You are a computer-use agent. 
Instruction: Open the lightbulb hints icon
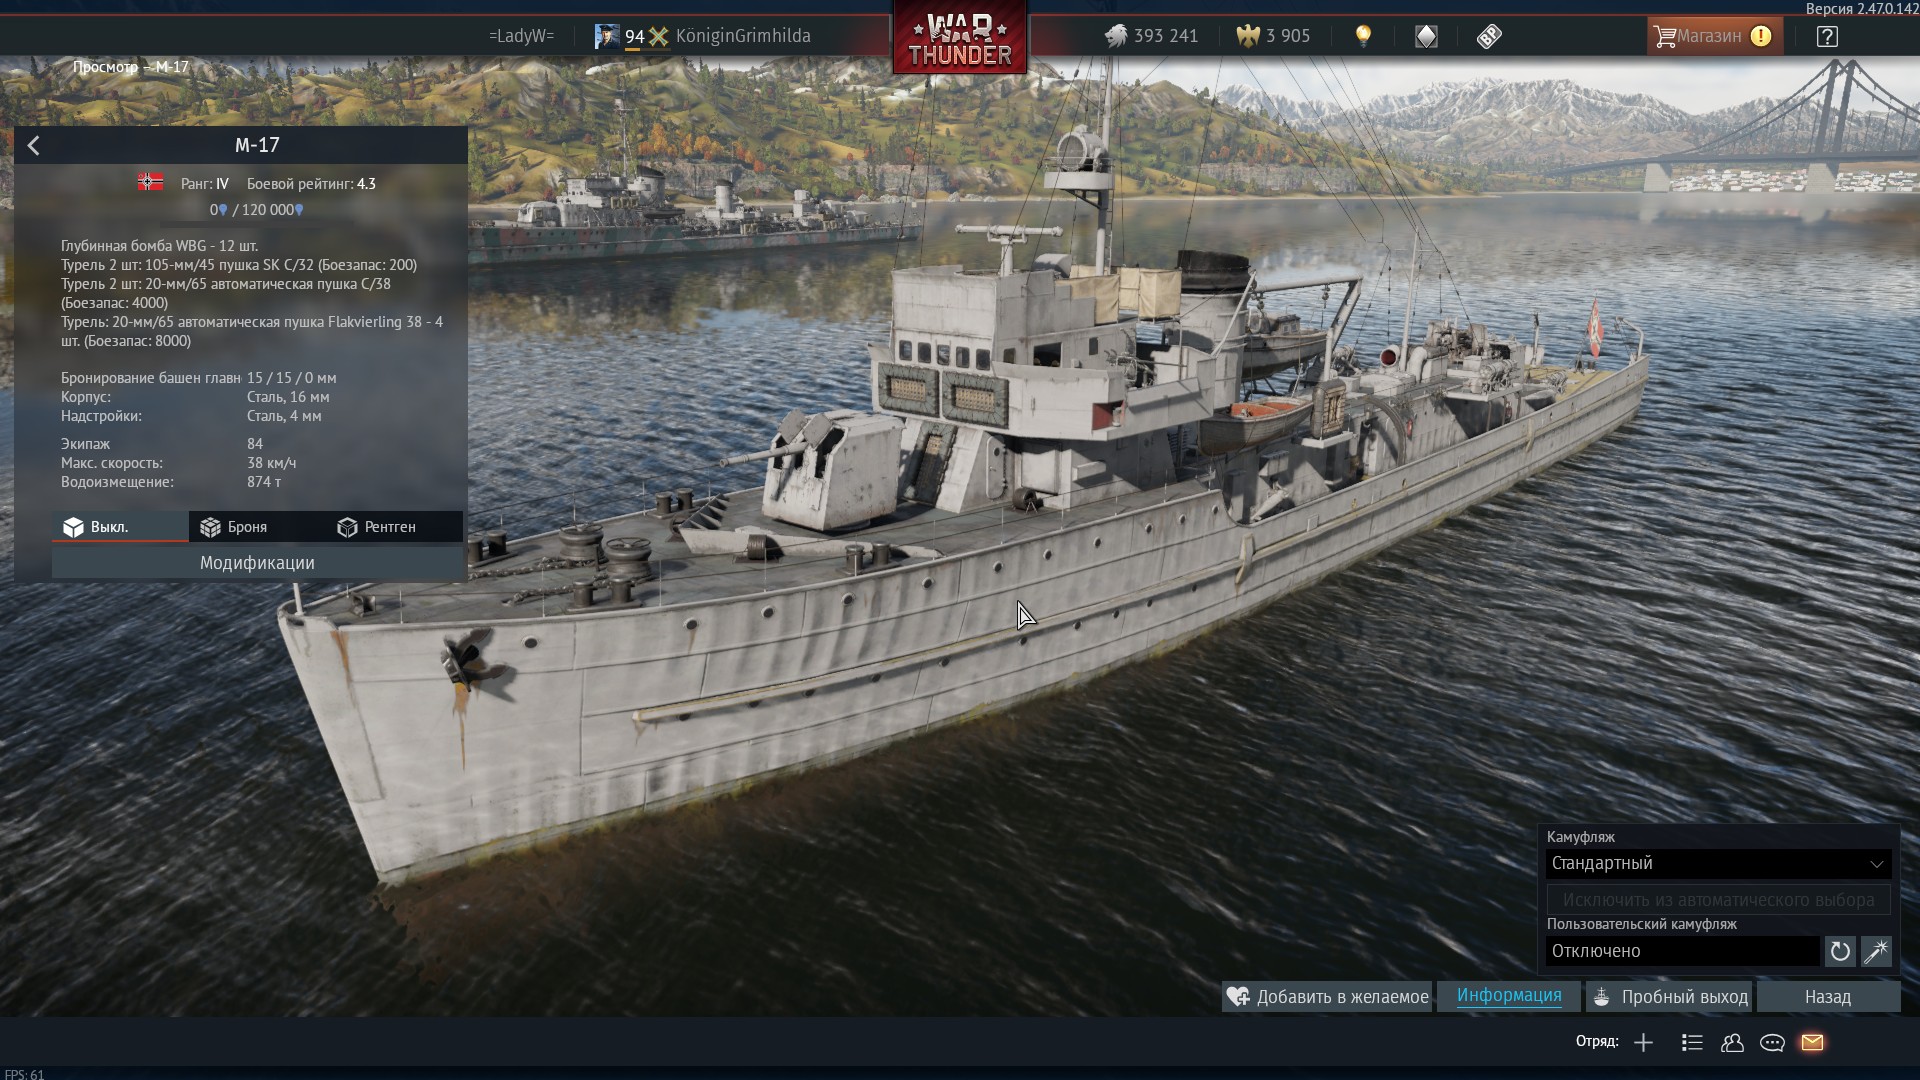click(x=1363, y=36)
